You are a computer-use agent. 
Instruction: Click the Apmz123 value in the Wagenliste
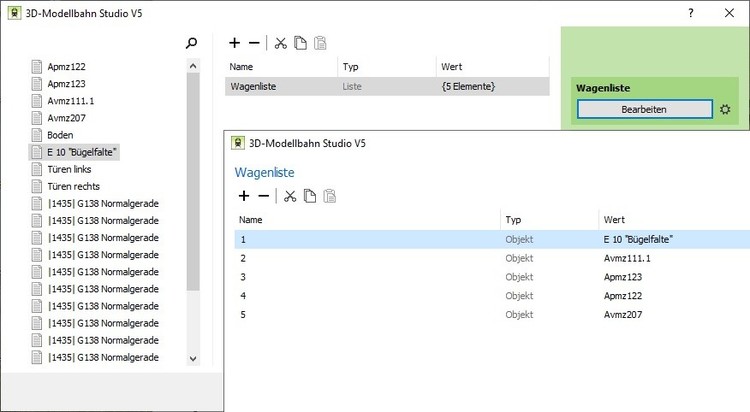[623, 277]
